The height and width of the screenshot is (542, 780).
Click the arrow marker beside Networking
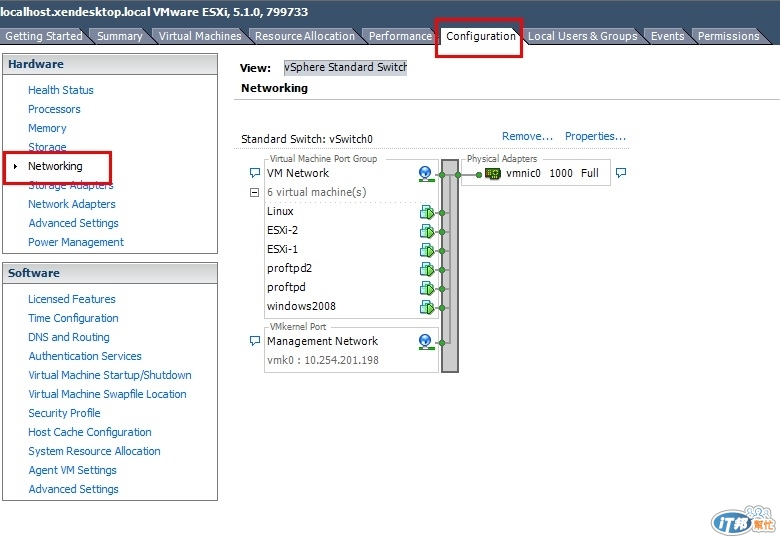tap(15, 166)
